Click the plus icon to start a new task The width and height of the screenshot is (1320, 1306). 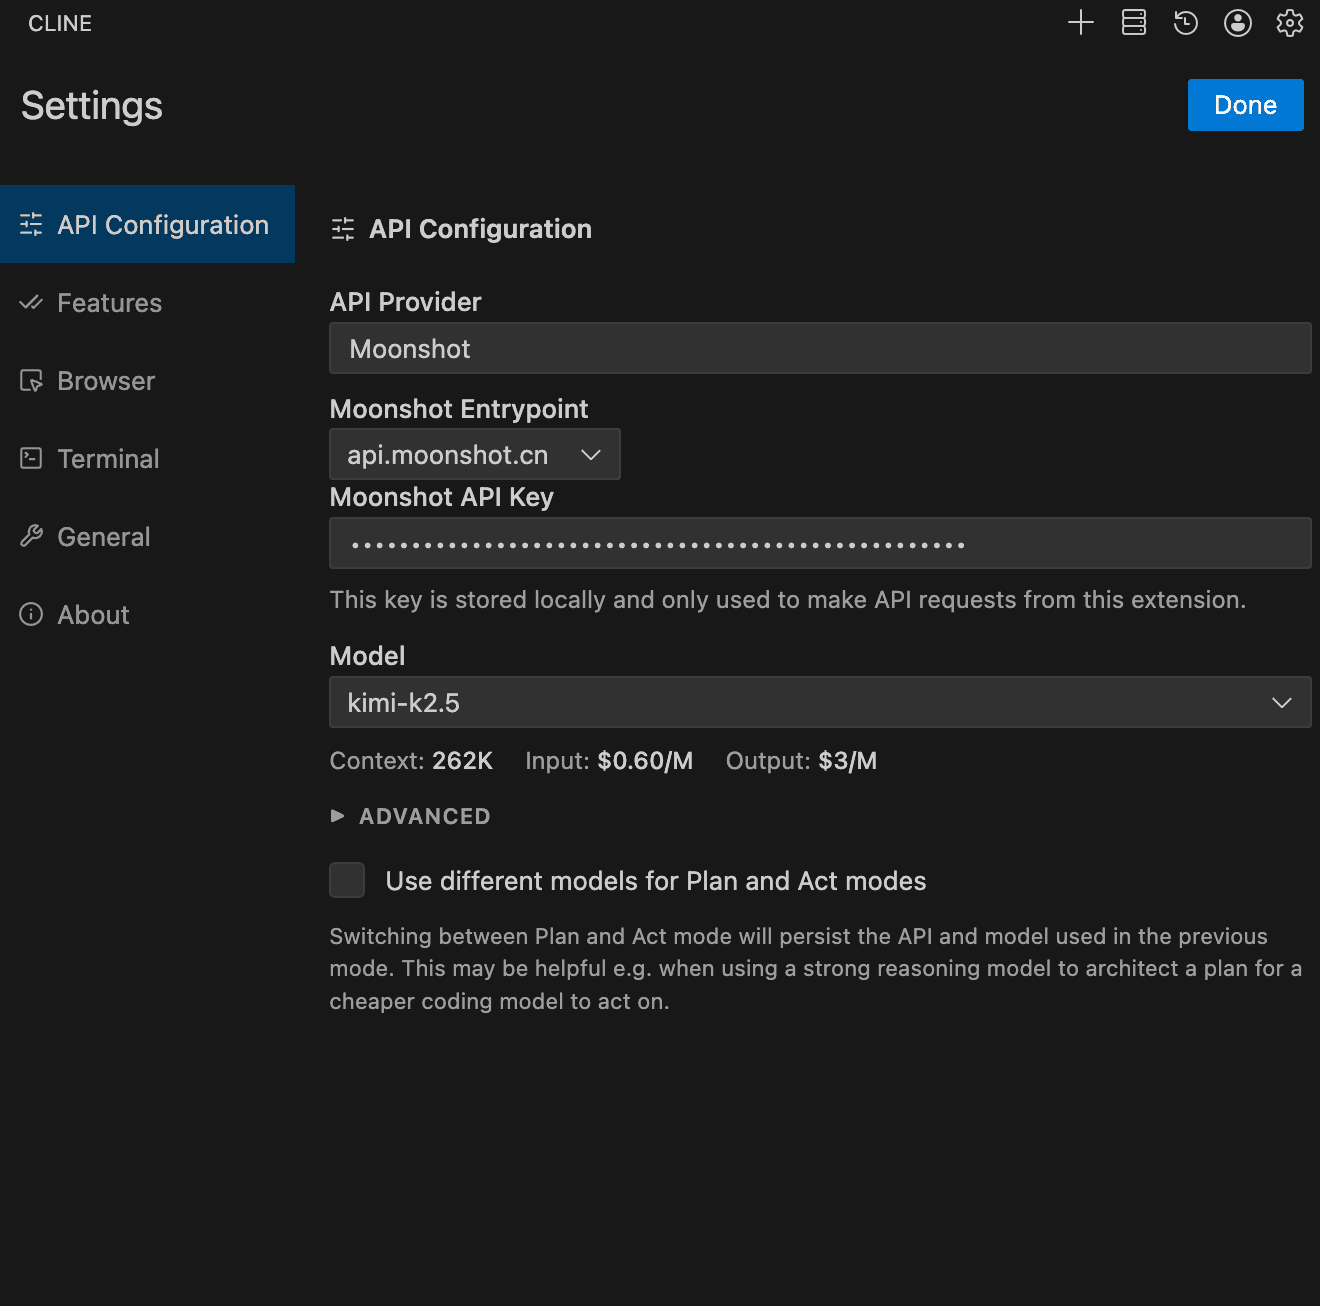point(1081,23)
